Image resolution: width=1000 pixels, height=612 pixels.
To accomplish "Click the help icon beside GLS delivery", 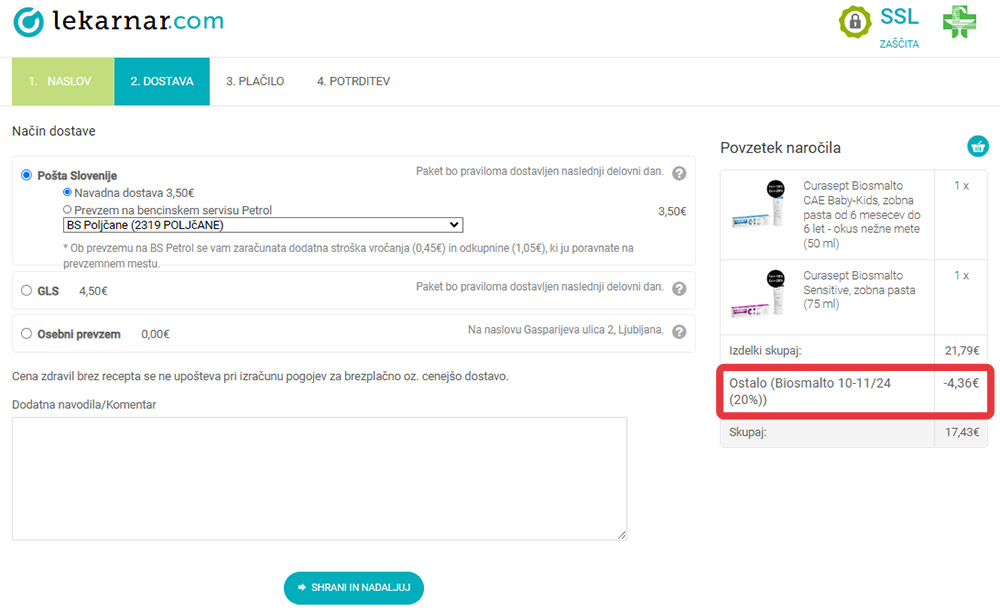I will tap(679, 289).
